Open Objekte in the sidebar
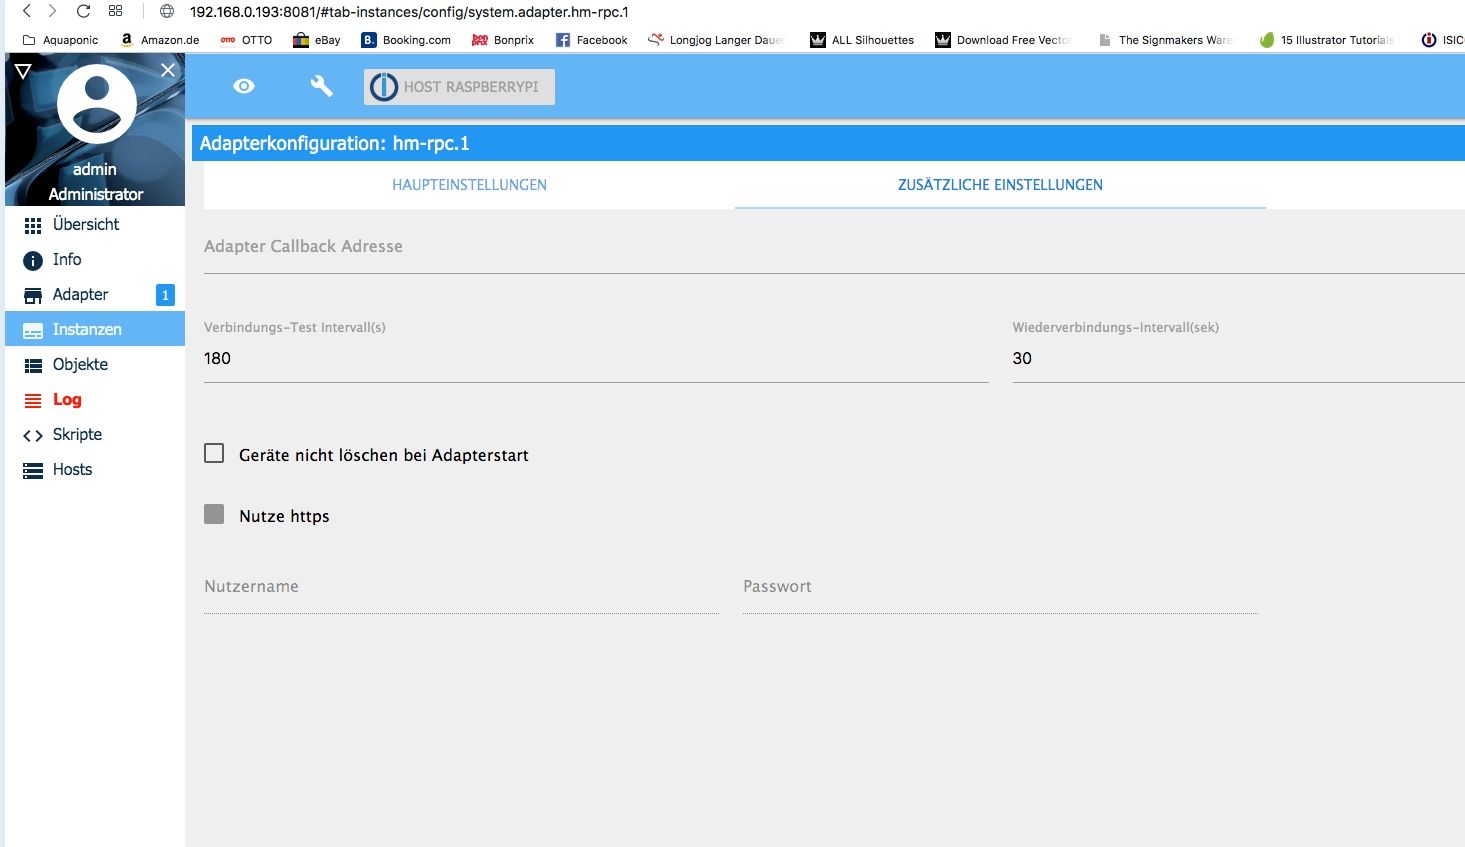The height and width of the screenshot is (847, 1465). click(95, 364)
